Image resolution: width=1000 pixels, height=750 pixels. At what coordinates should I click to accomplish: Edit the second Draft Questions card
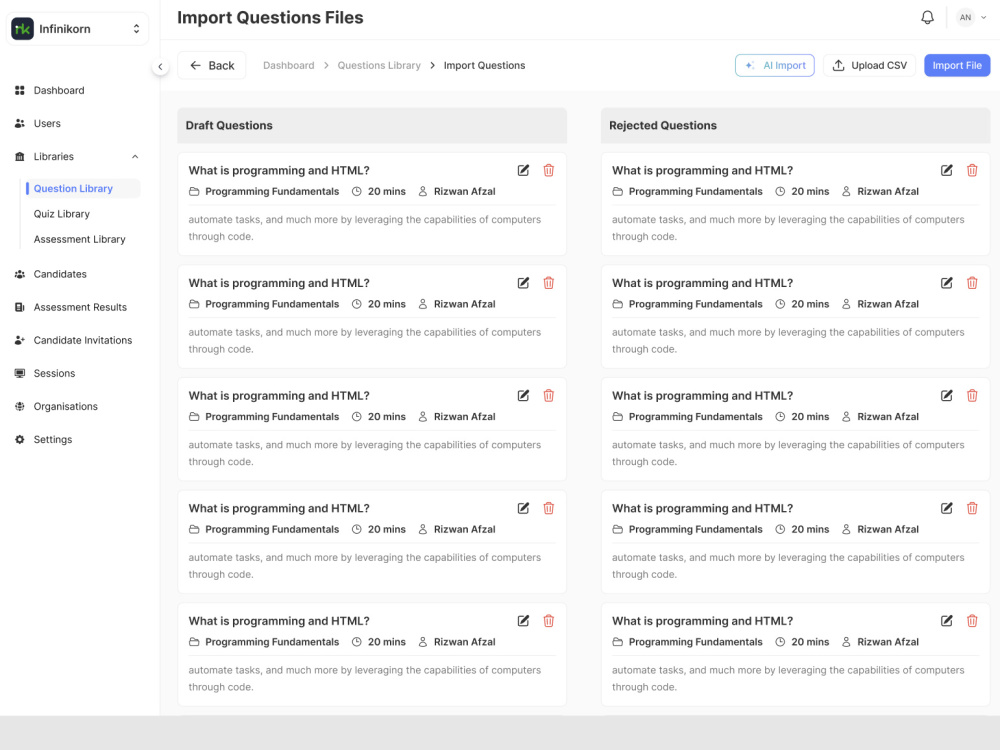pyautogui.click(x=523, y=283)
